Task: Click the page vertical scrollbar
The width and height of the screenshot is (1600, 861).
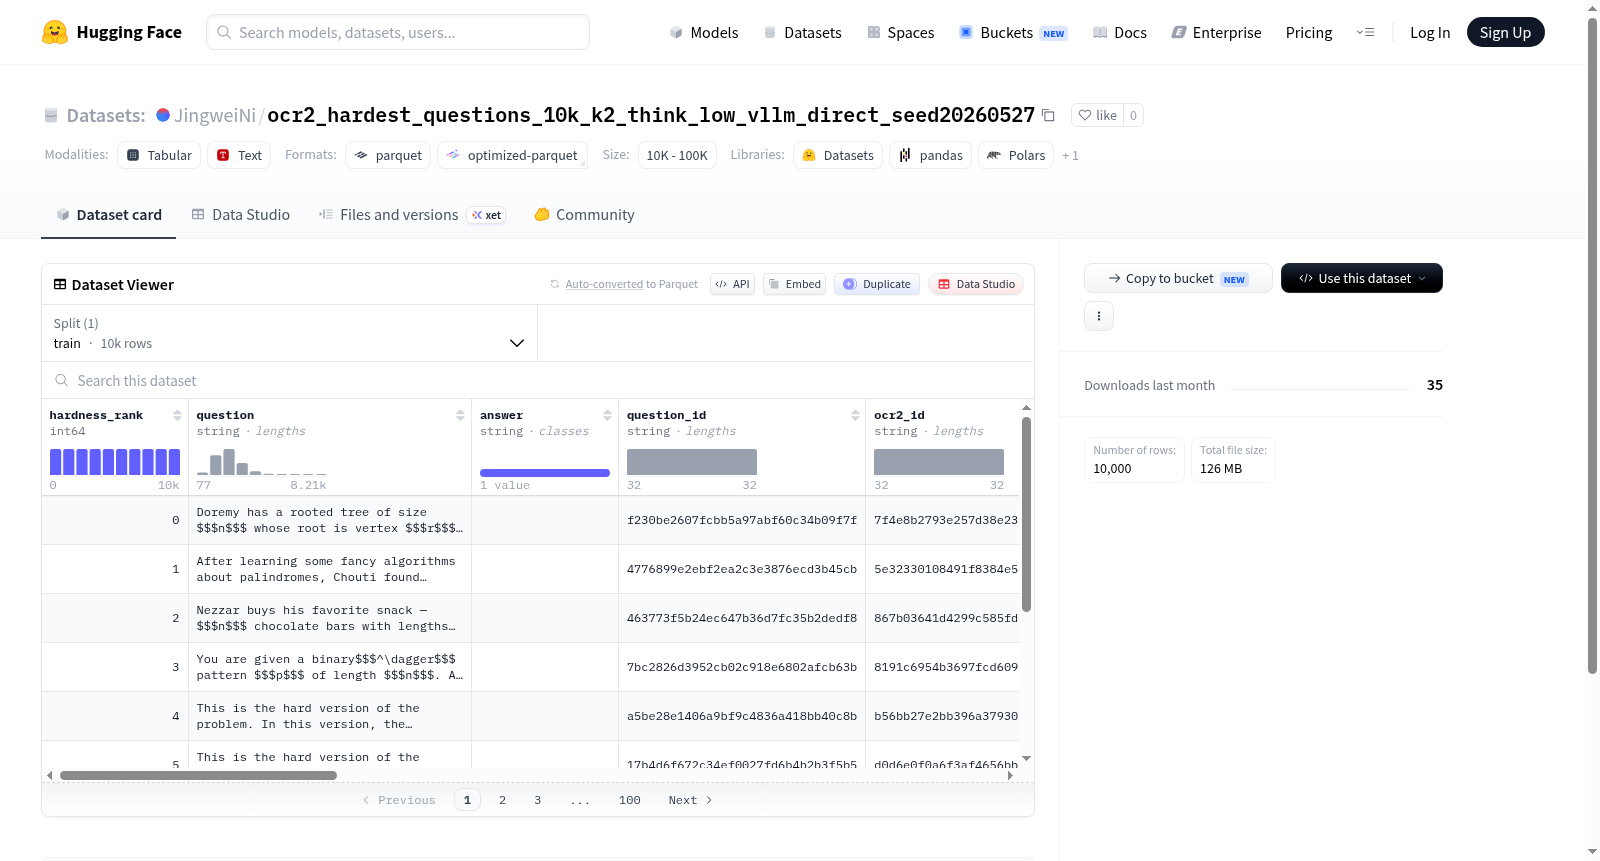Action: 1592,346
